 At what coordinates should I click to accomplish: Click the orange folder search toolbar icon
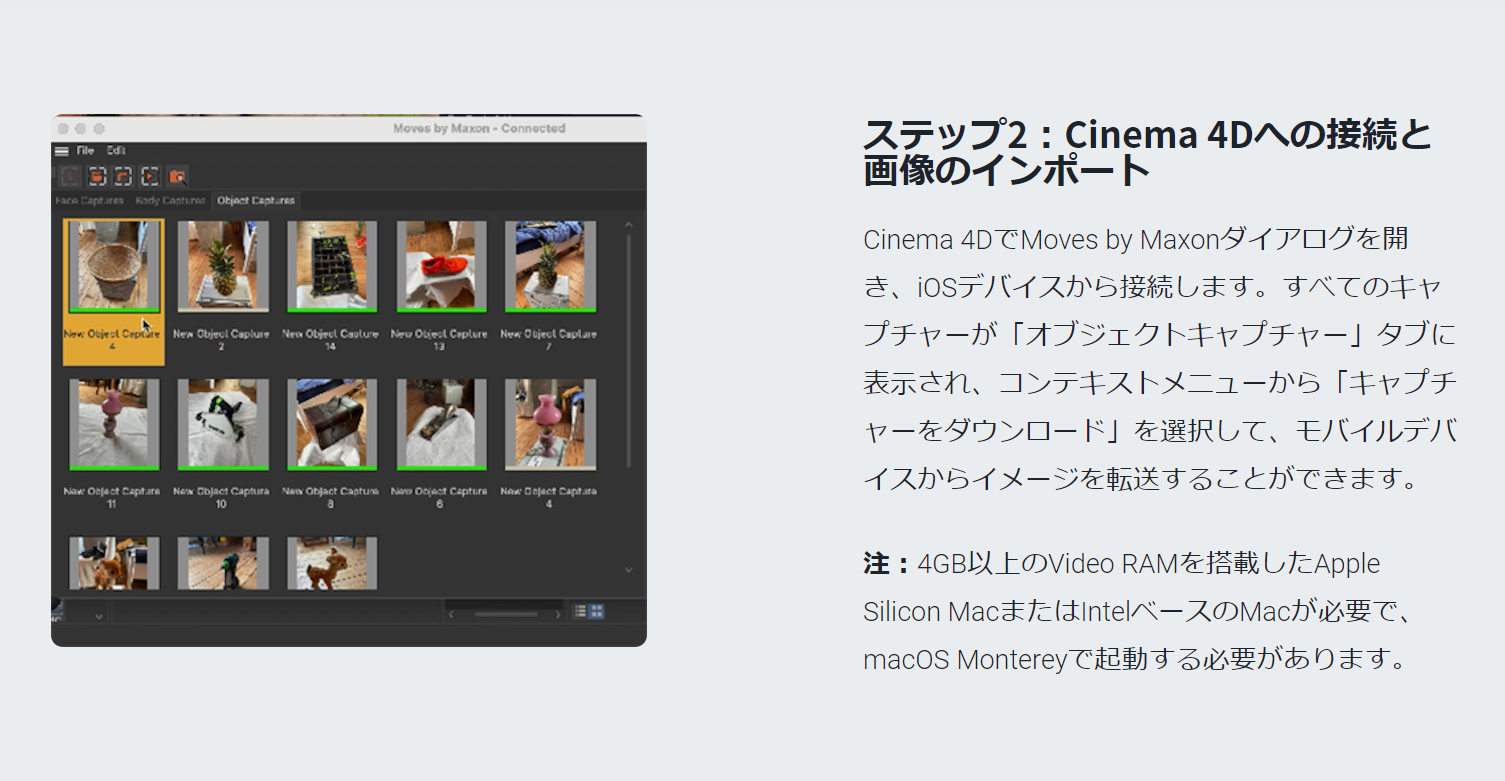[x=177, y=177]
